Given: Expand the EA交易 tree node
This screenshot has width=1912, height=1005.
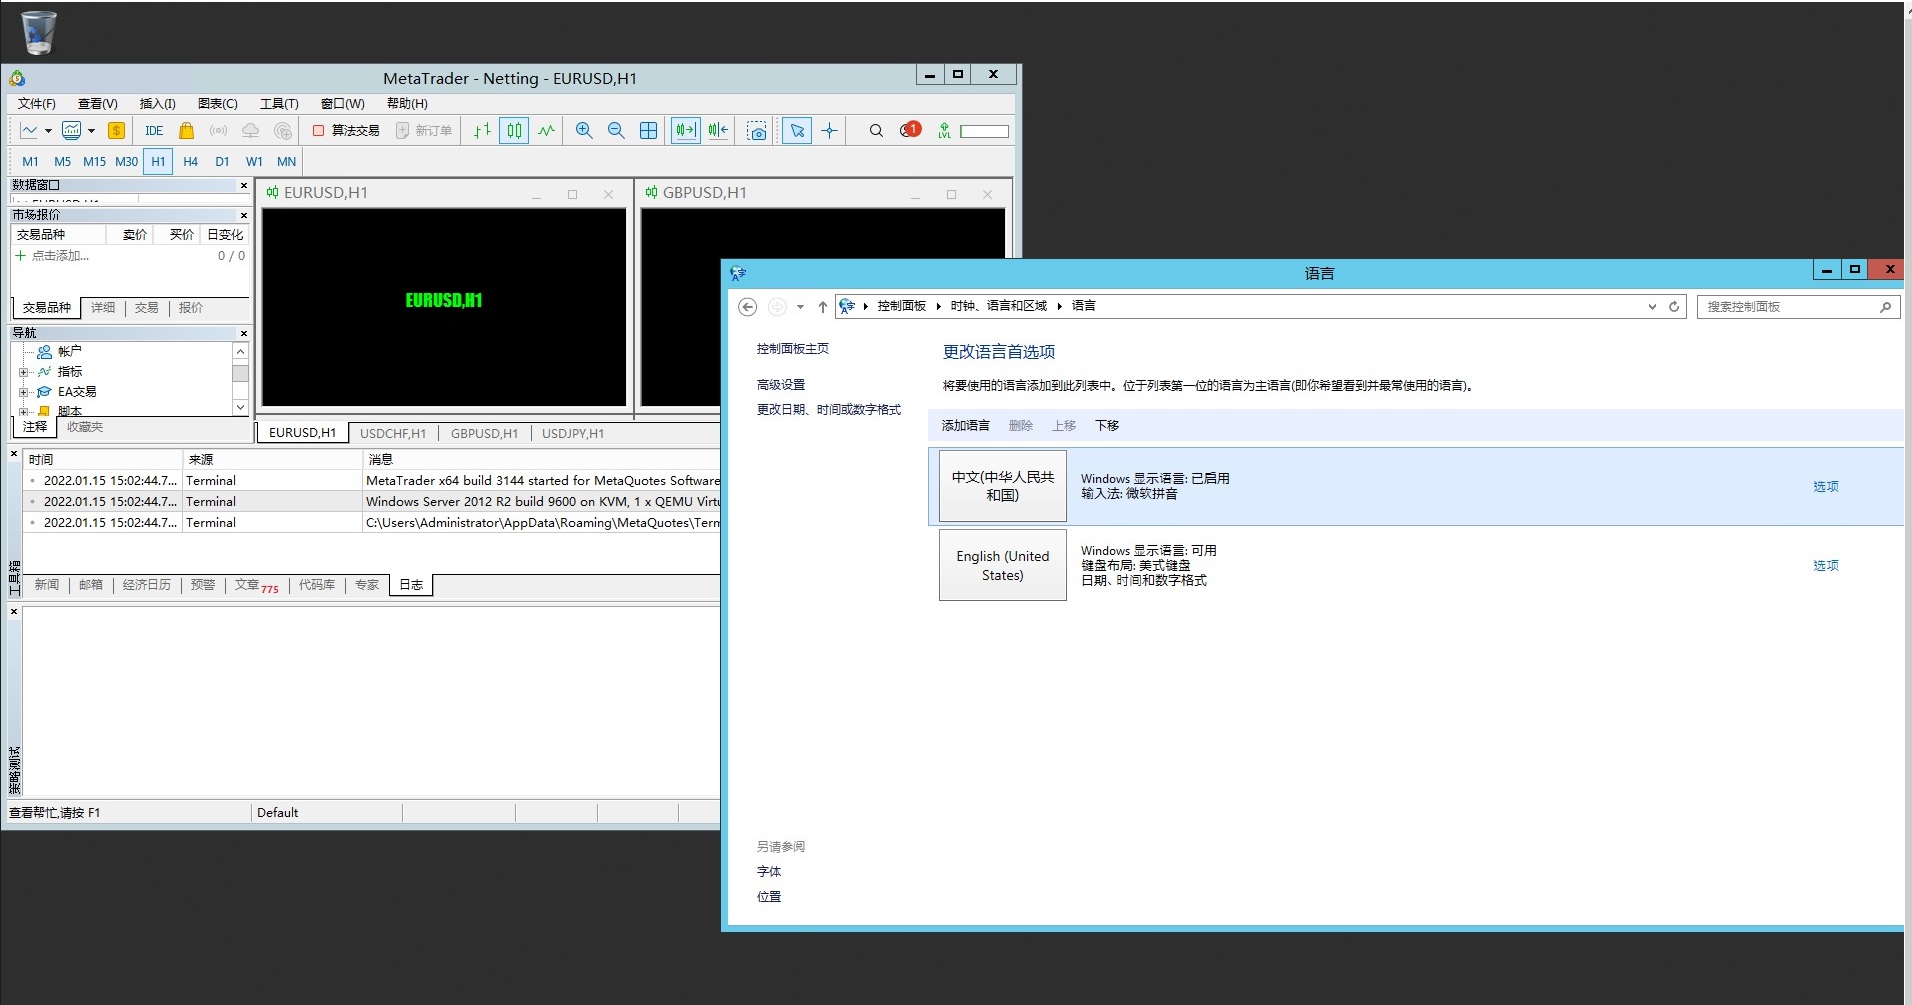Looking at the screenshot, I should pos(24,392).
